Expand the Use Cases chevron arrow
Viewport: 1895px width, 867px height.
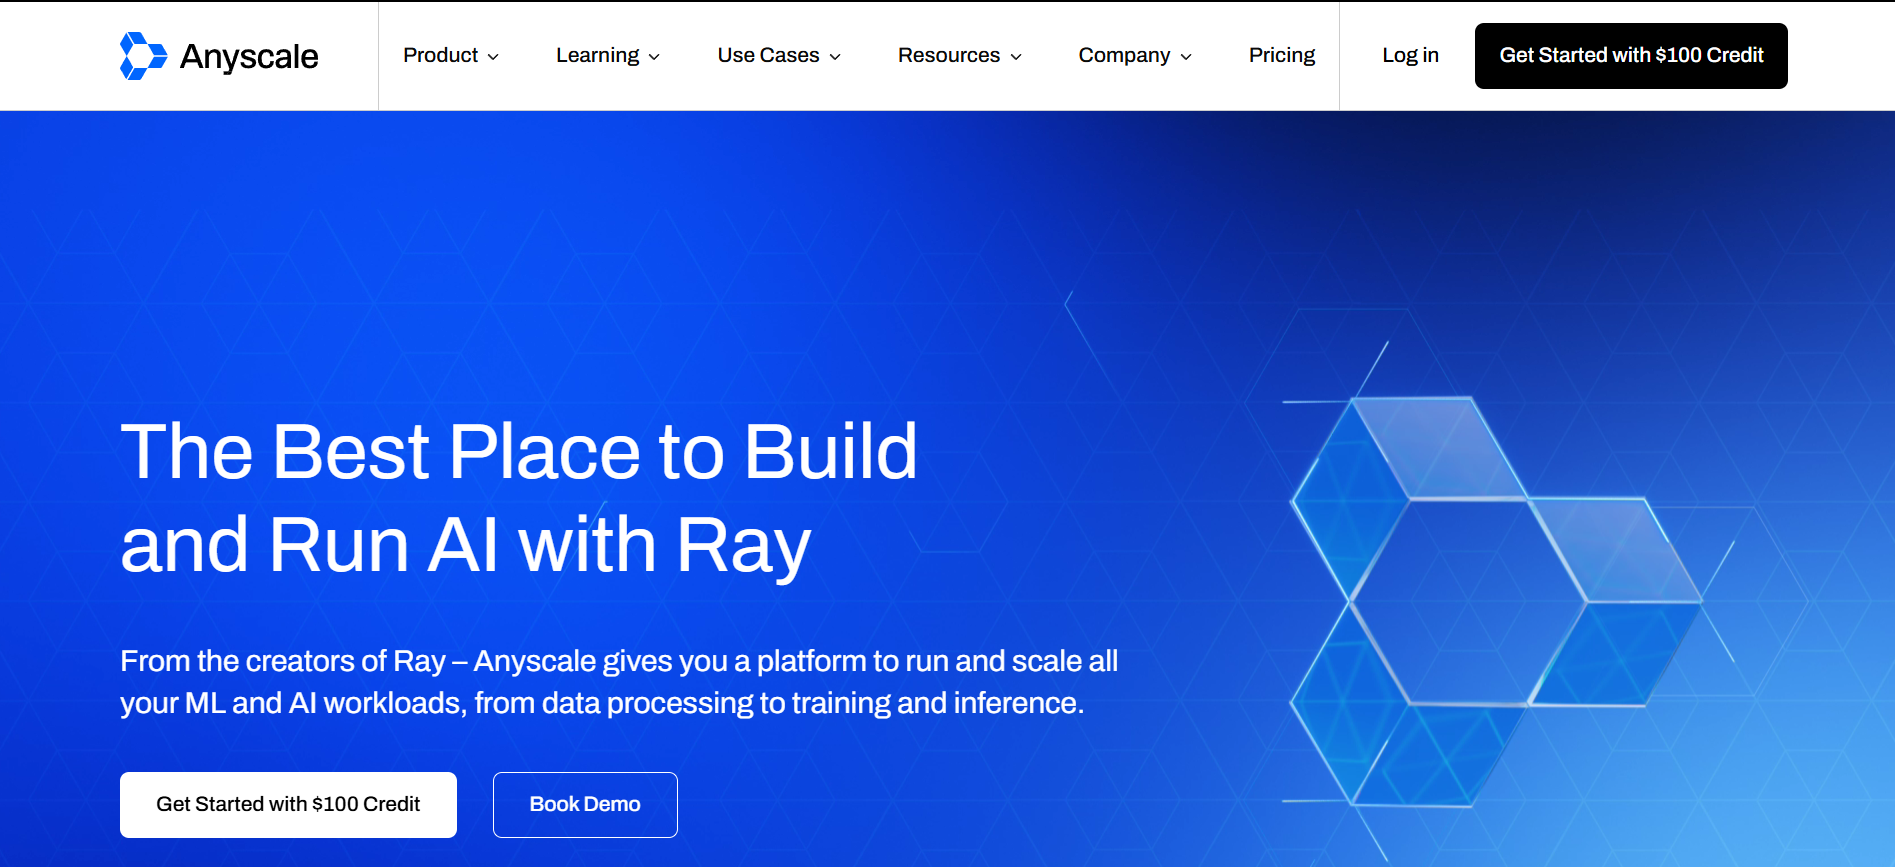click(835, 57)
